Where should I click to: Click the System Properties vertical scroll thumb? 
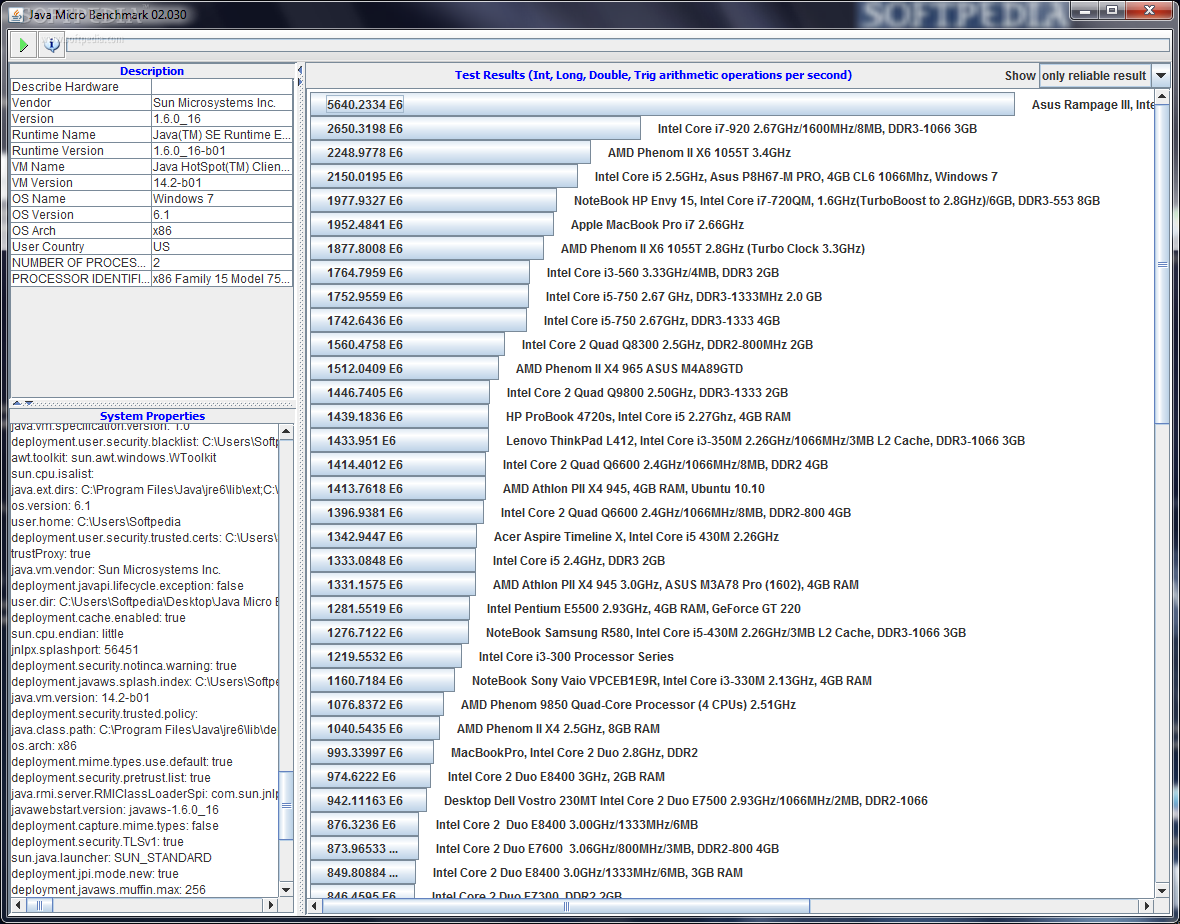coord(286,805)
